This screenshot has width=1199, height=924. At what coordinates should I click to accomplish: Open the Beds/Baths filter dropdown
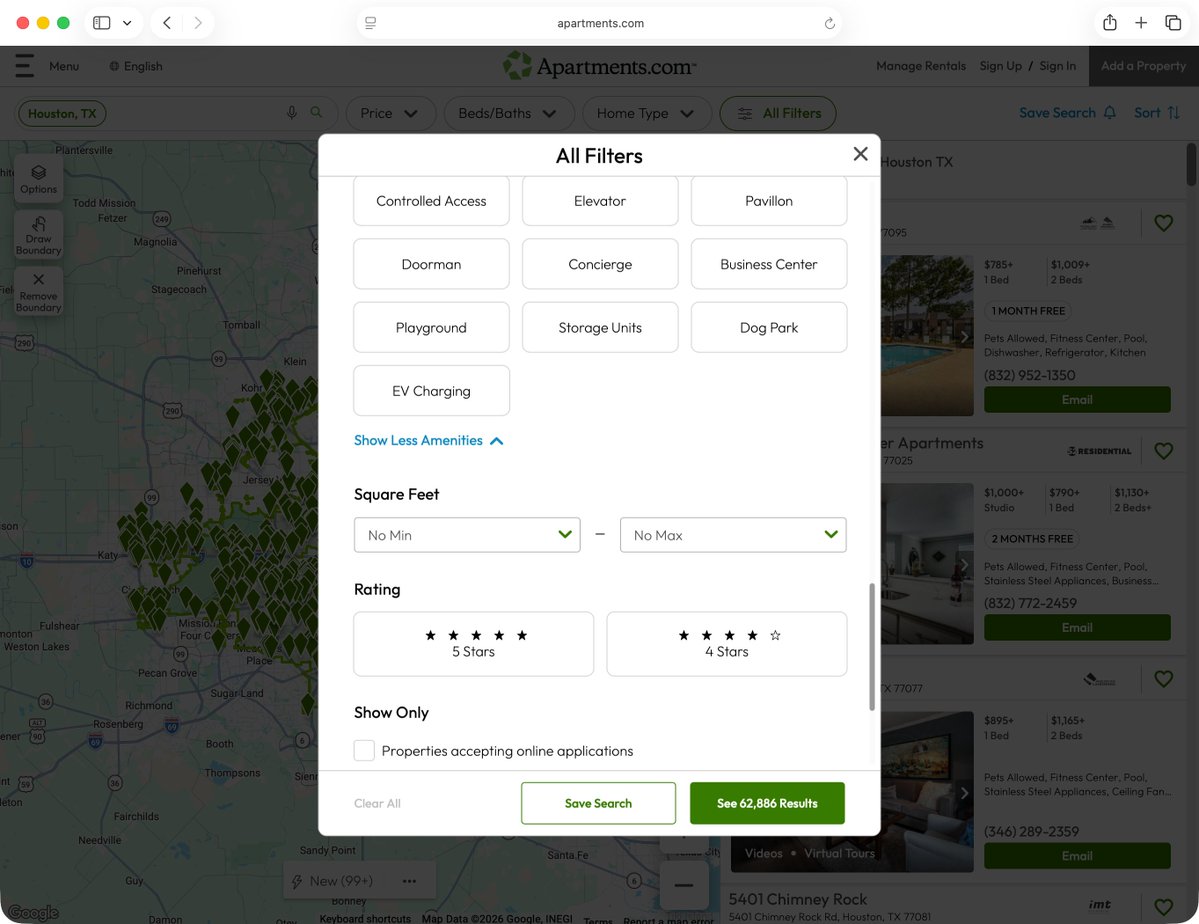[x=509, y=113]
